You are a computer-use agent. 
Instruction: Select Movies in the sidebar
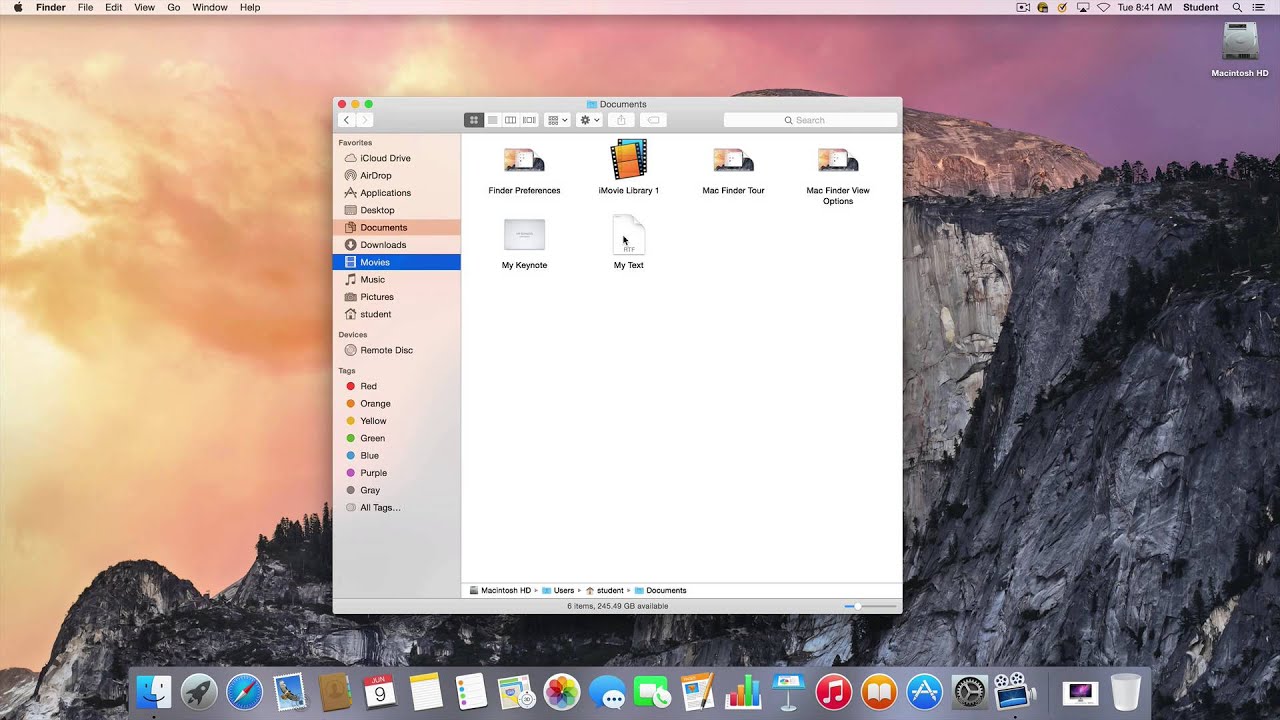(x=397, y=262)
